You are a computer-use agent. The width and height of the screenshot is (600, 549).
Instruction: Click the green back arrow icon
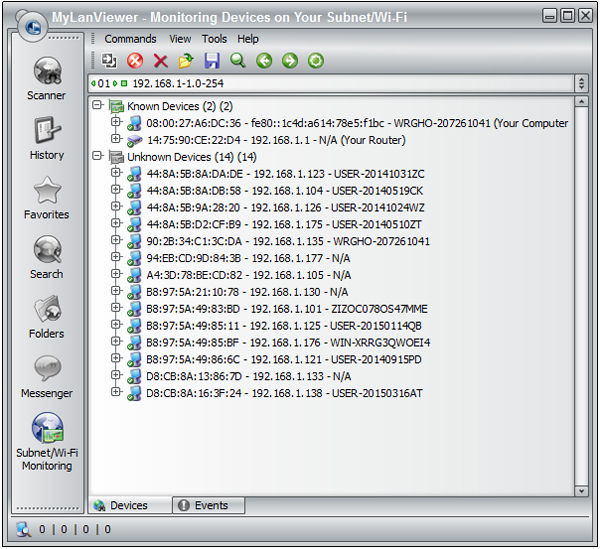[x=264, y=61]
